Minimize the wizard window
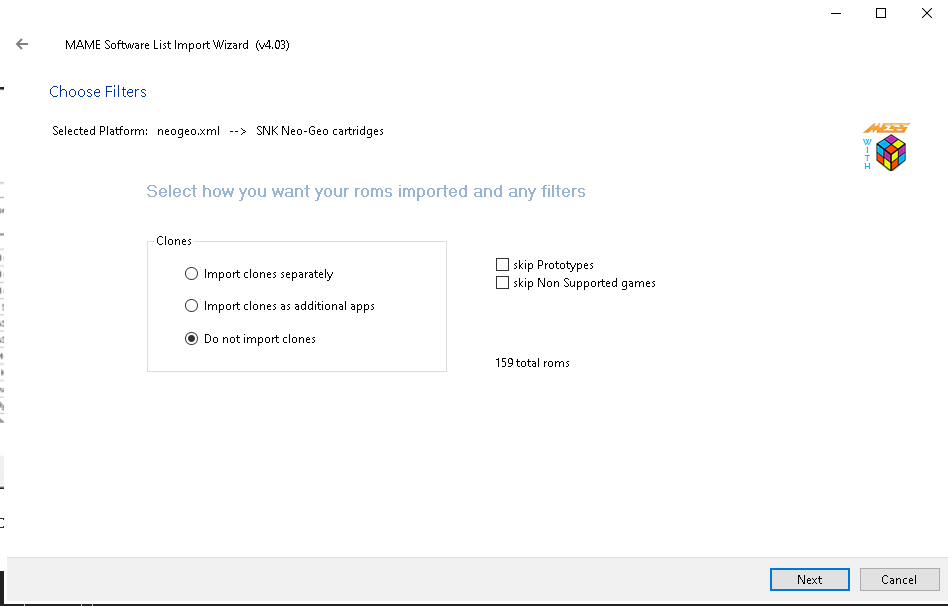Viewport: 948px width, 606px height. (x=836, y=13)
